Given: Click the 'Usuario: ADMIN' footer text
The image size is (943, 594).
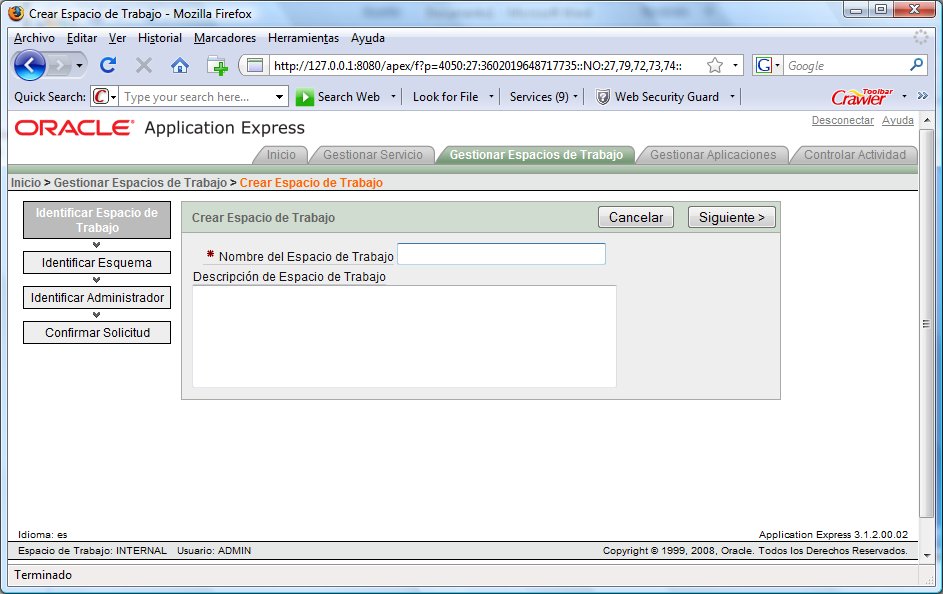Looking at the screenshot, I should 213,551.
